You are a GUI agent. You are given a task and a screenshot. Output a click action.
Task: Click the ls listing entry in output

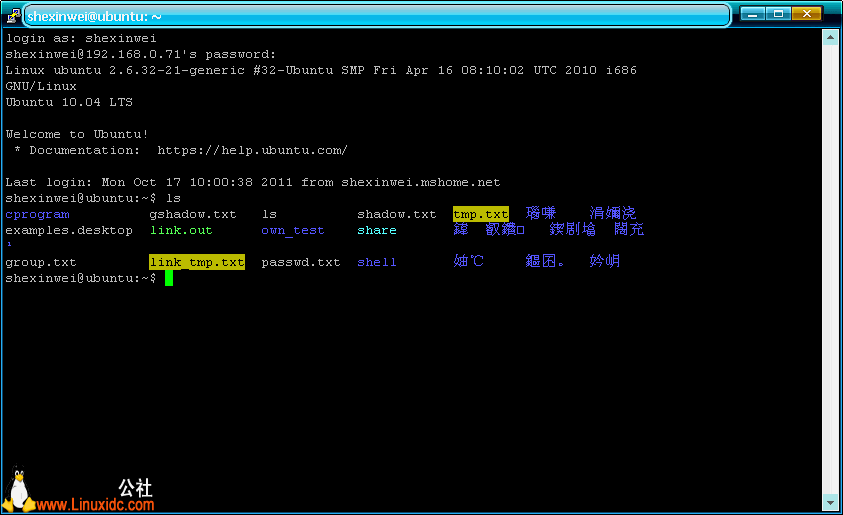[269, 214]
